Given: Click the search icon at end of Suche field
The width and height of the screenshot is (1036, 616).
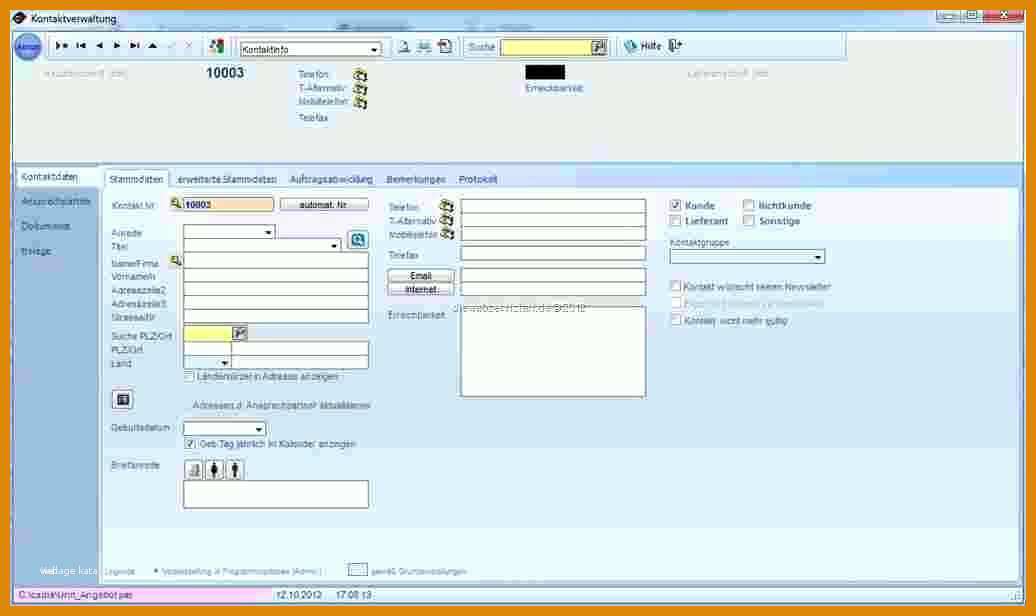Looking at the screenshot, I should tap(599, 47).
